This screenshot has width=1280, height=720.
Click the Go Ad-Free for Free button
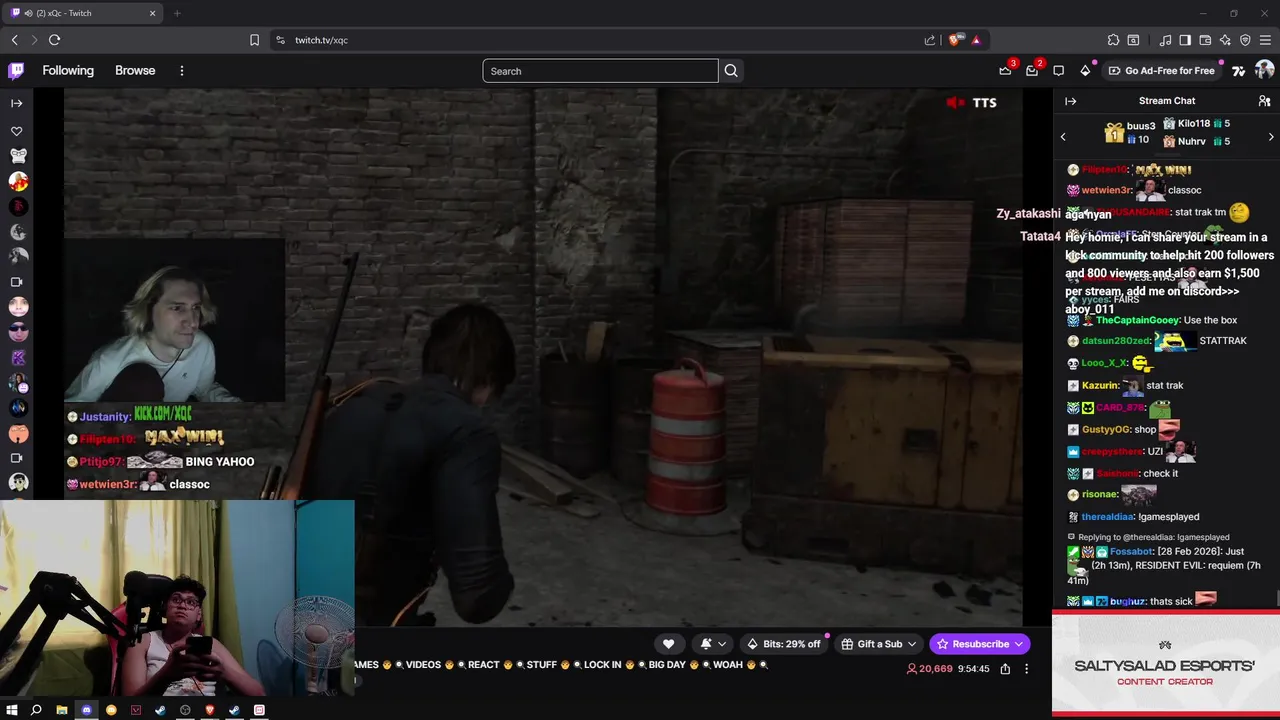coord(1161,71)
